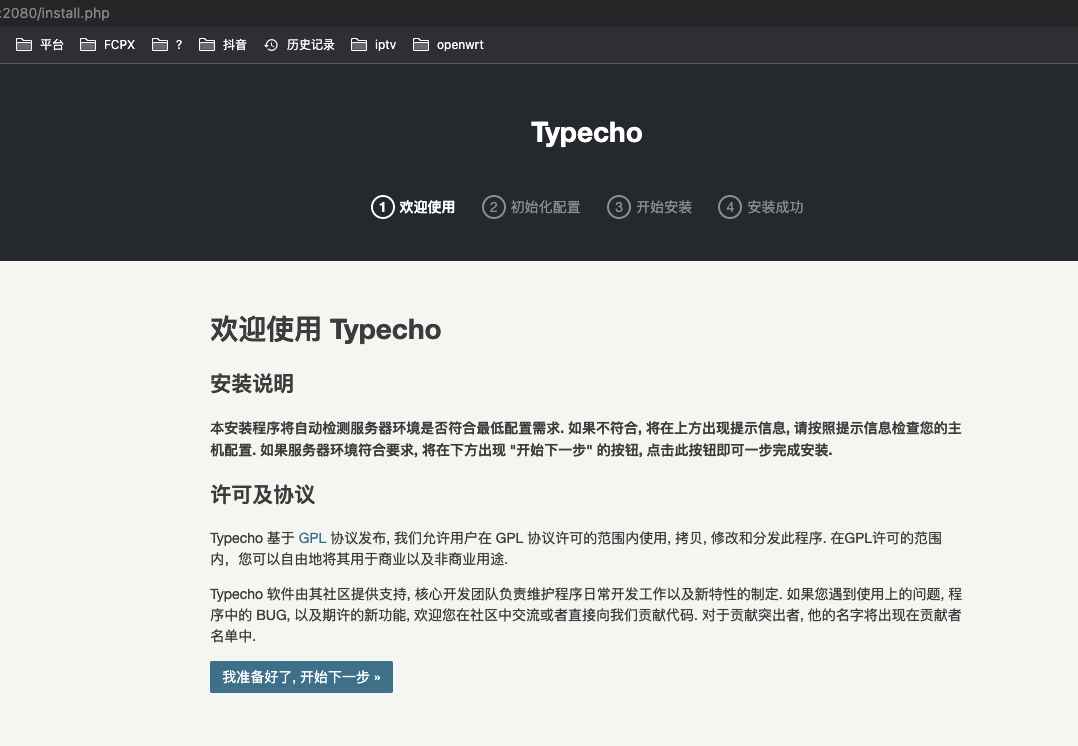Click the install.php address bar URL
The image size is (1078, 746).
[55, 13]
